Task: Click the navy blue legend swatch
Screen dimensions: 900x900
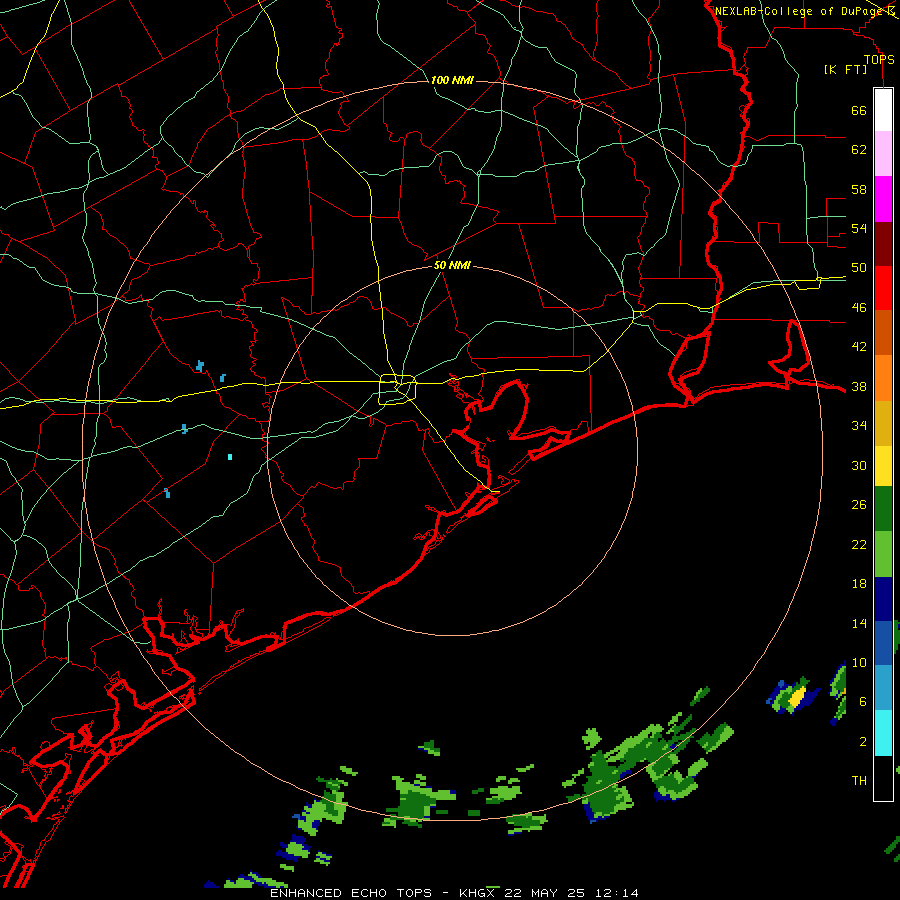Action: 883,599
